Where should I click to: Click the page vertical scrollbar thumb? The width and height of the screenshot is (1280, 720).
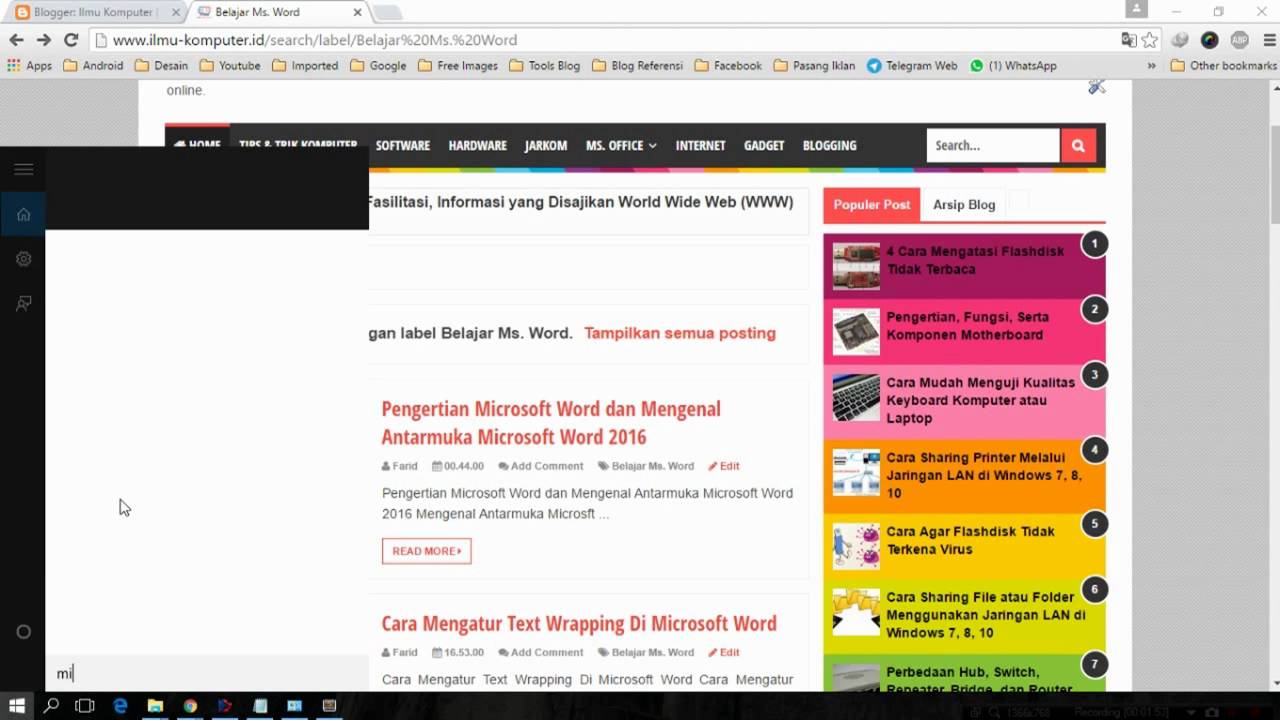tap(1274, 175)
